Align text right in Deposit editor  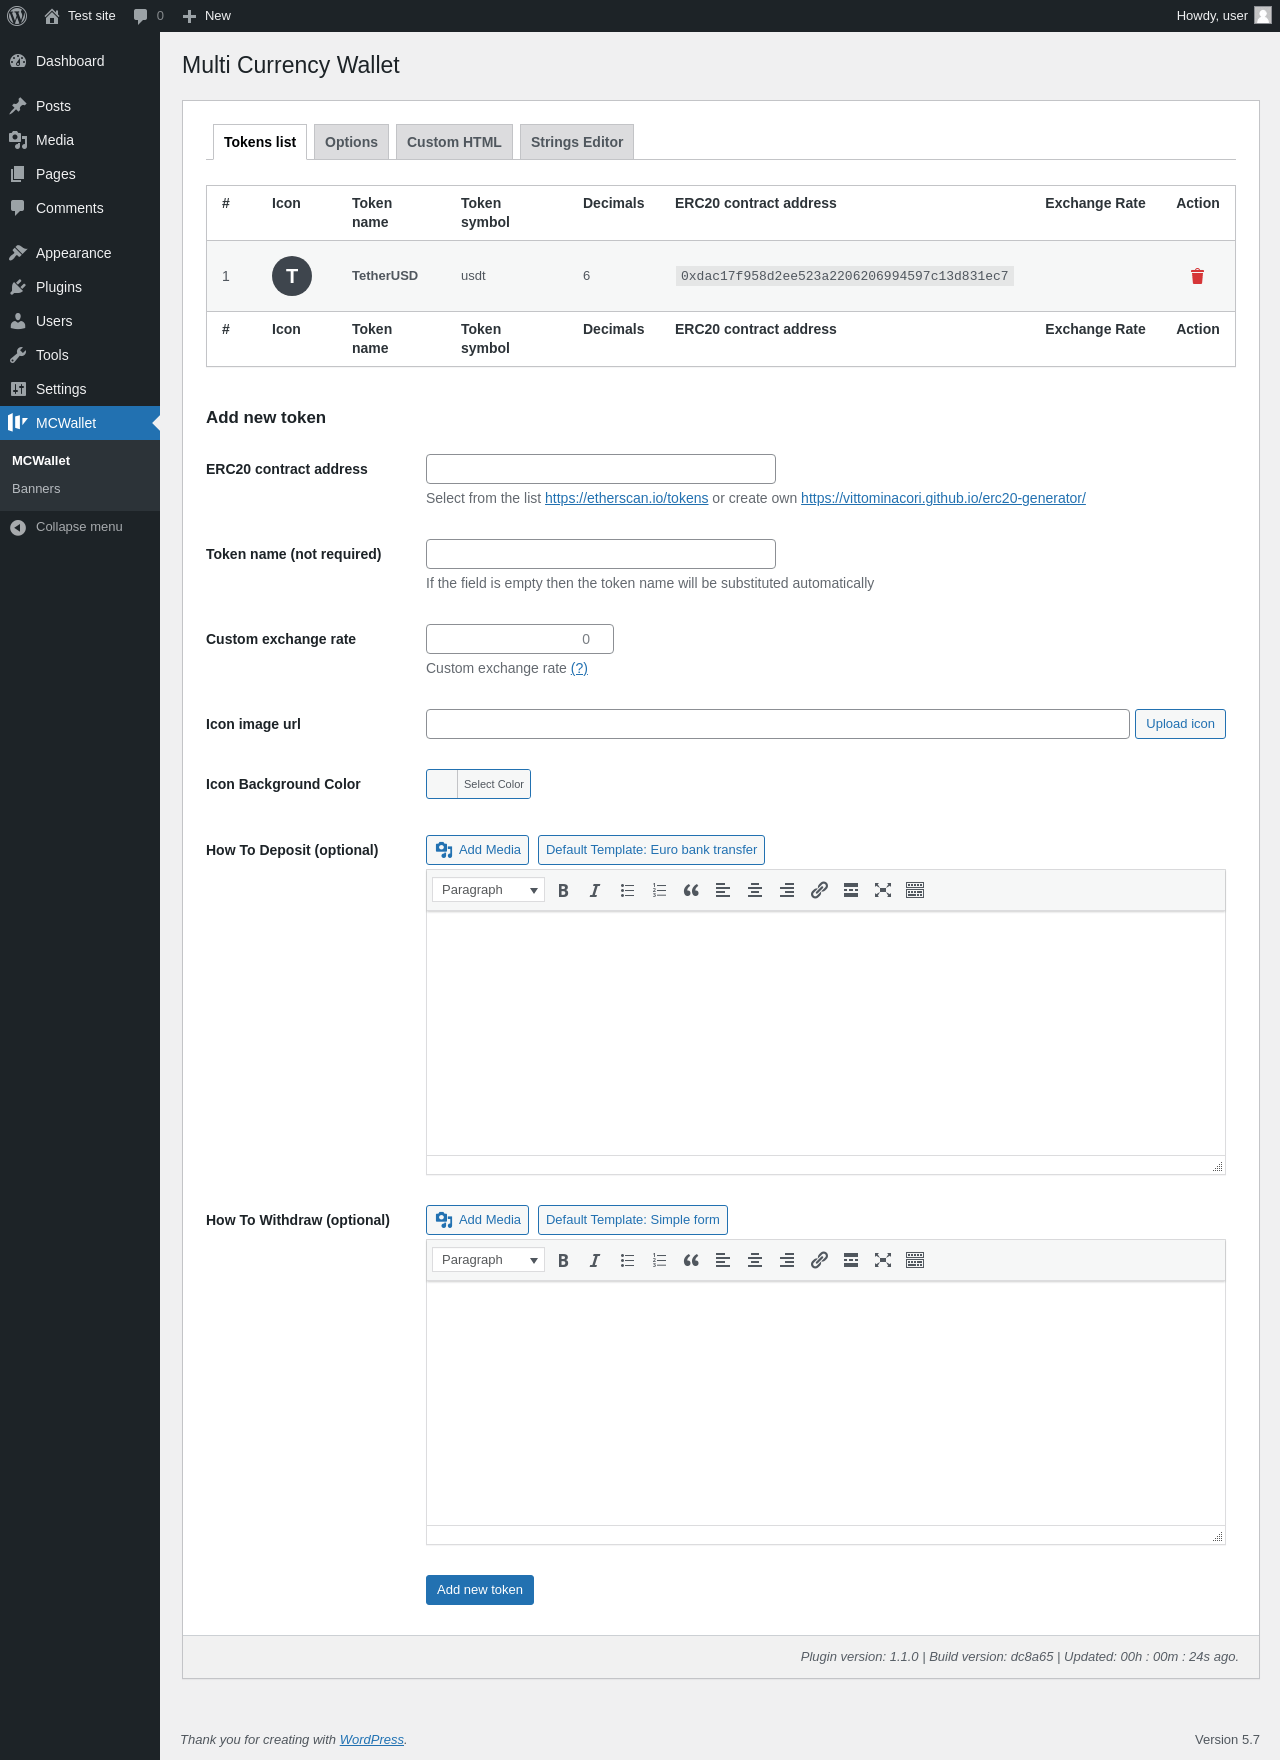click(x=787, y=890)
